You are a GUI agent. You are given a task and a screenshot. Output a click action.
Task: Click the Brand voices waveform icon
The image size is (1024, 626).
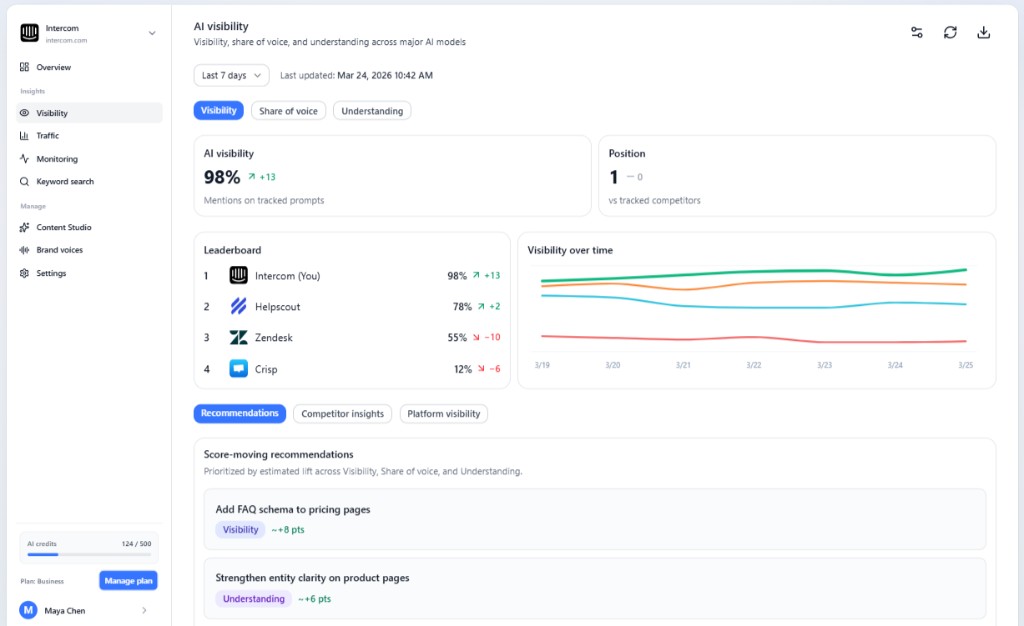tap(24, 250)
